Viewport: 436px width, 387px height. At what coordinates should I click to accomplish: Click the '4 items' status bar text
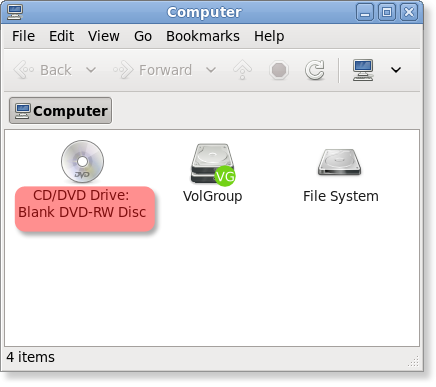(x=30, y=357)
